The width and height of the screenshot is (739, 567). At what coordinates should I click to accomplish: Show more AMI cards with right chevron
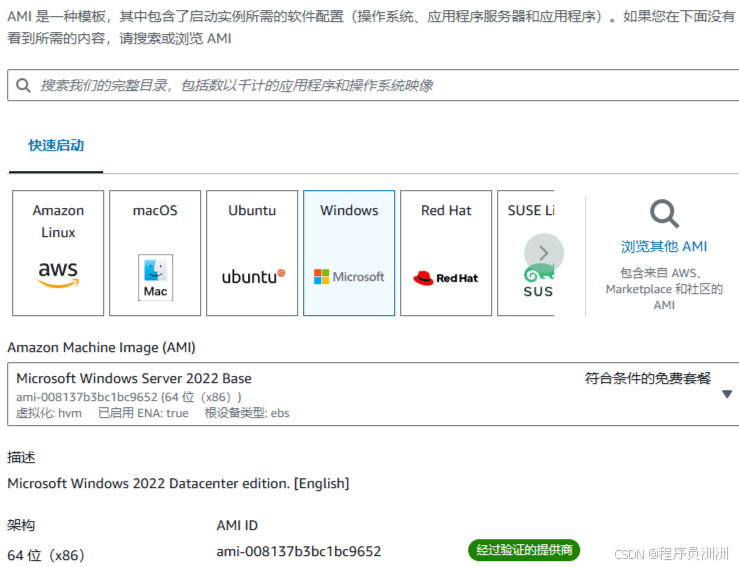(544, 253)
